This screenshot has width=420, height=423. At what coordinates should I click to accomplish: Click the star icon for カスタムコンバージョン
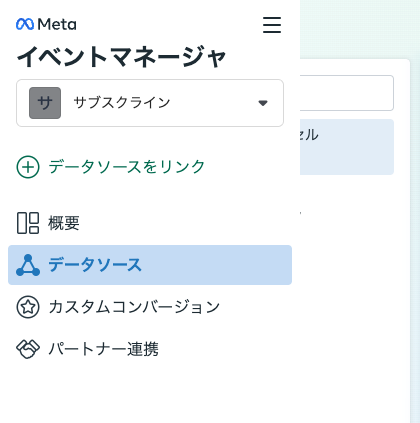(28, 307)
